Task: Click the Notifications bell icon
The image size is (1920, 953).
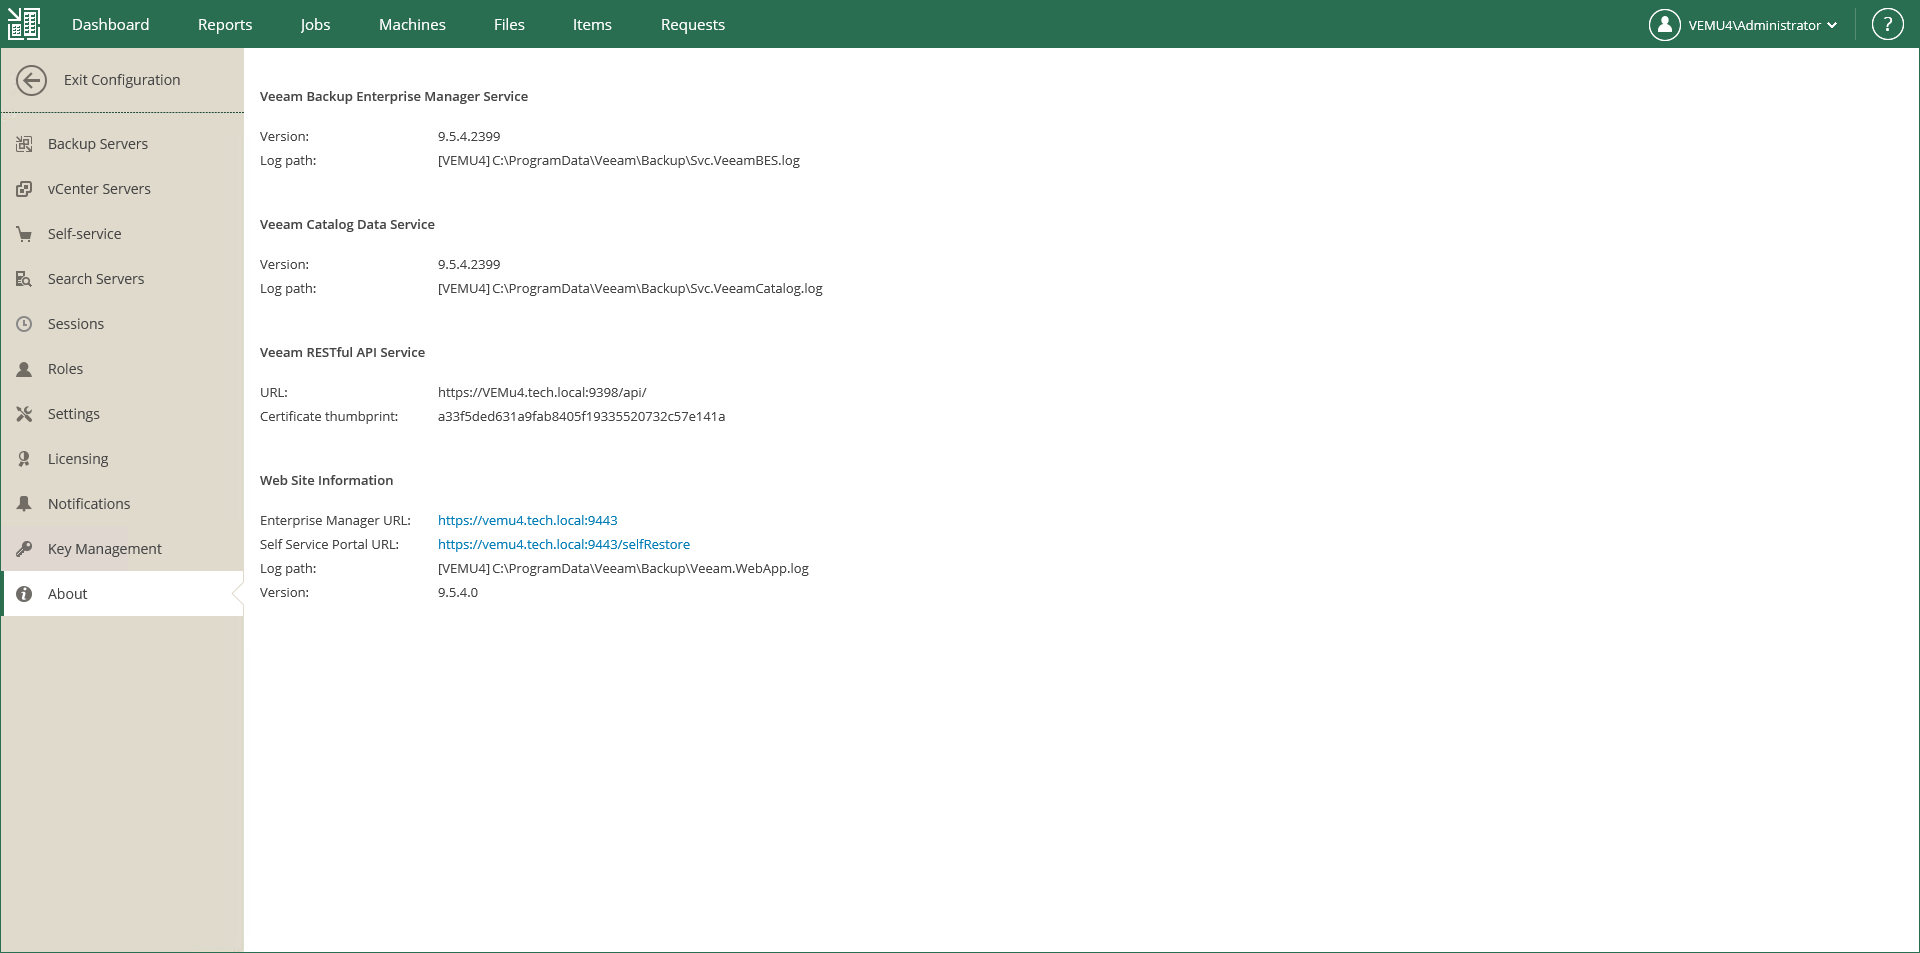Action: tap(24, 504)
